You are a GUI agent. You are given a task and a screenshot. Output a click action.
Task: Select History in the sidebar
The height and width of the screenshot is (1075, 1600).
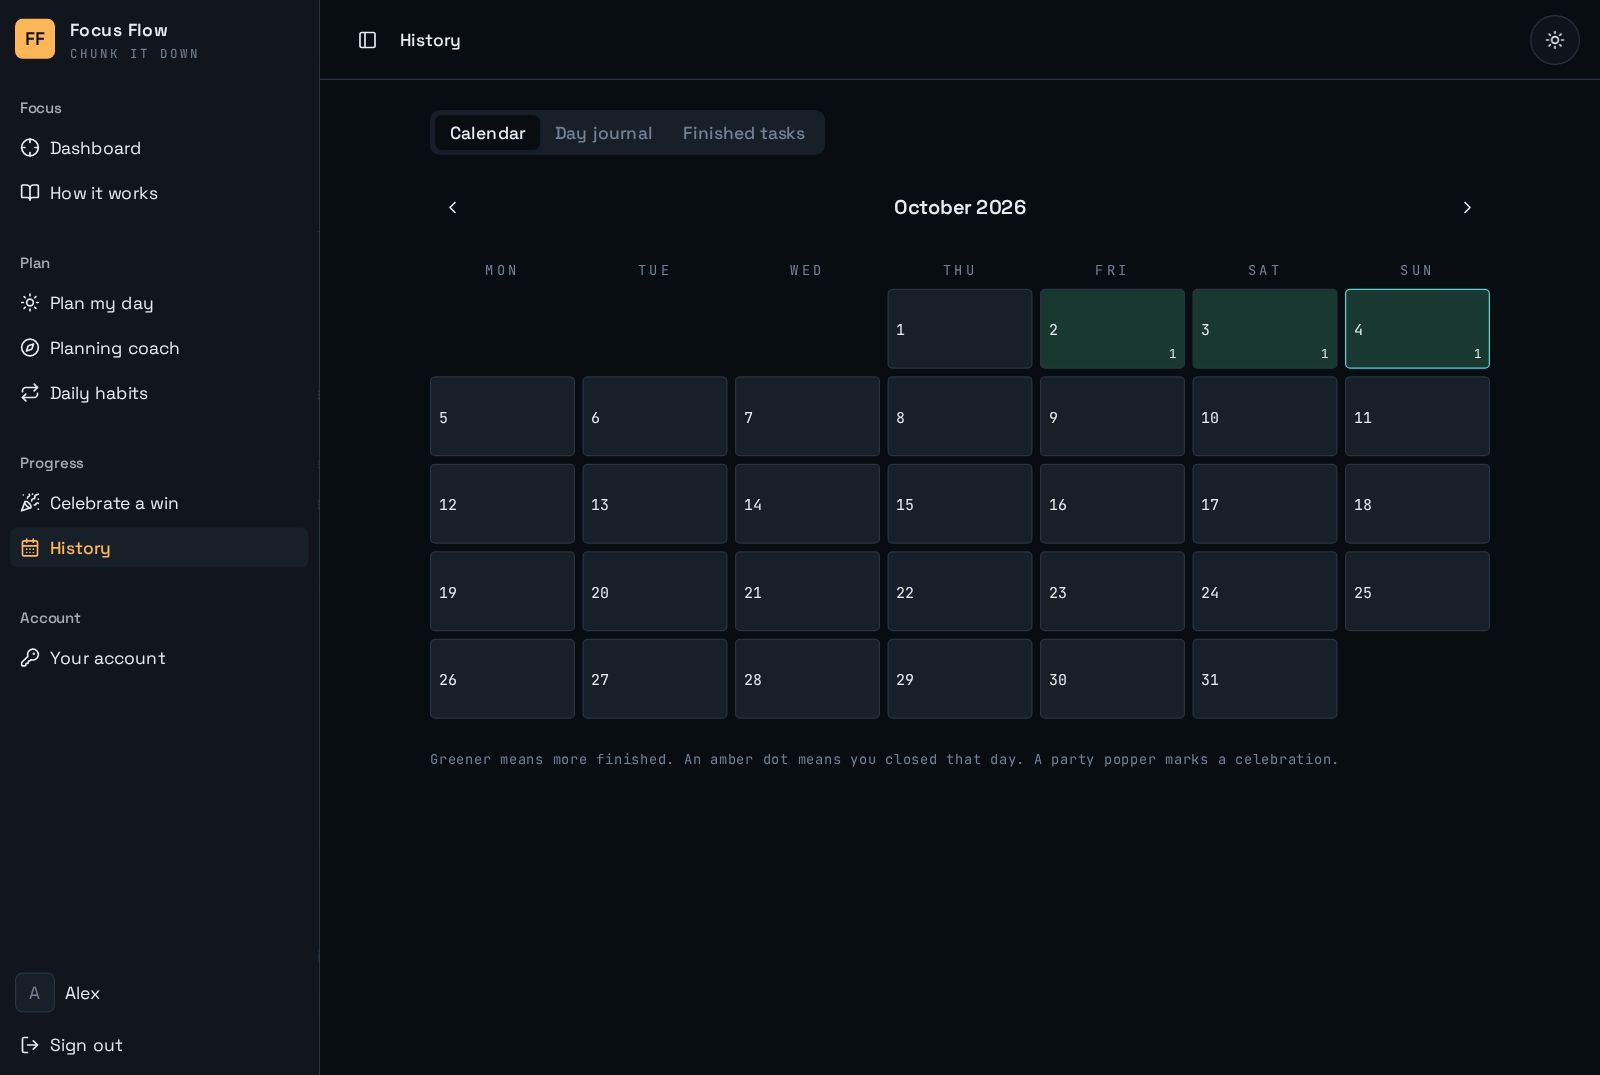[x=159, y=548]
